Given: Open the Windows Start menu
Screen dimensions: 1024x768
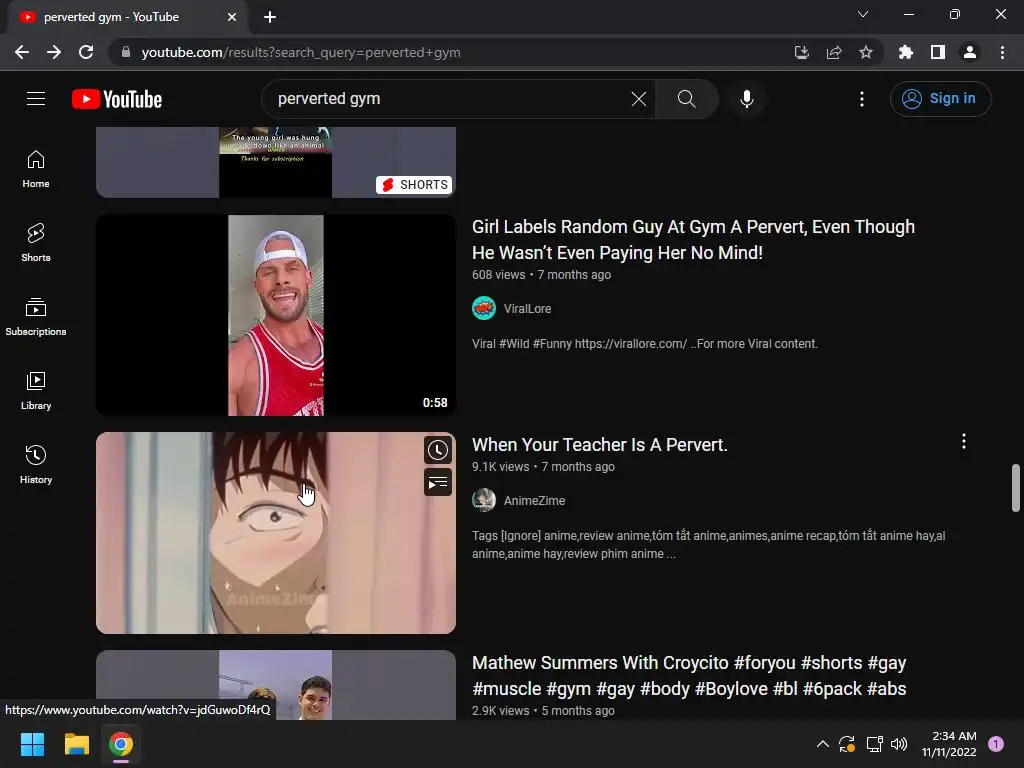Looking at the screenshot, I should (x=32, y=744).
